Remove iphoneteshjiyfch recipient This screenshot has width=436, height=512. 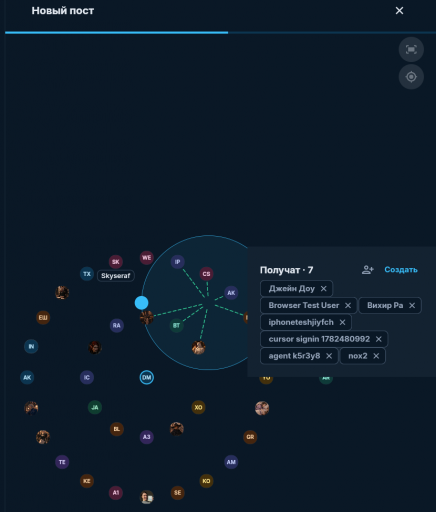coord(342,322)
